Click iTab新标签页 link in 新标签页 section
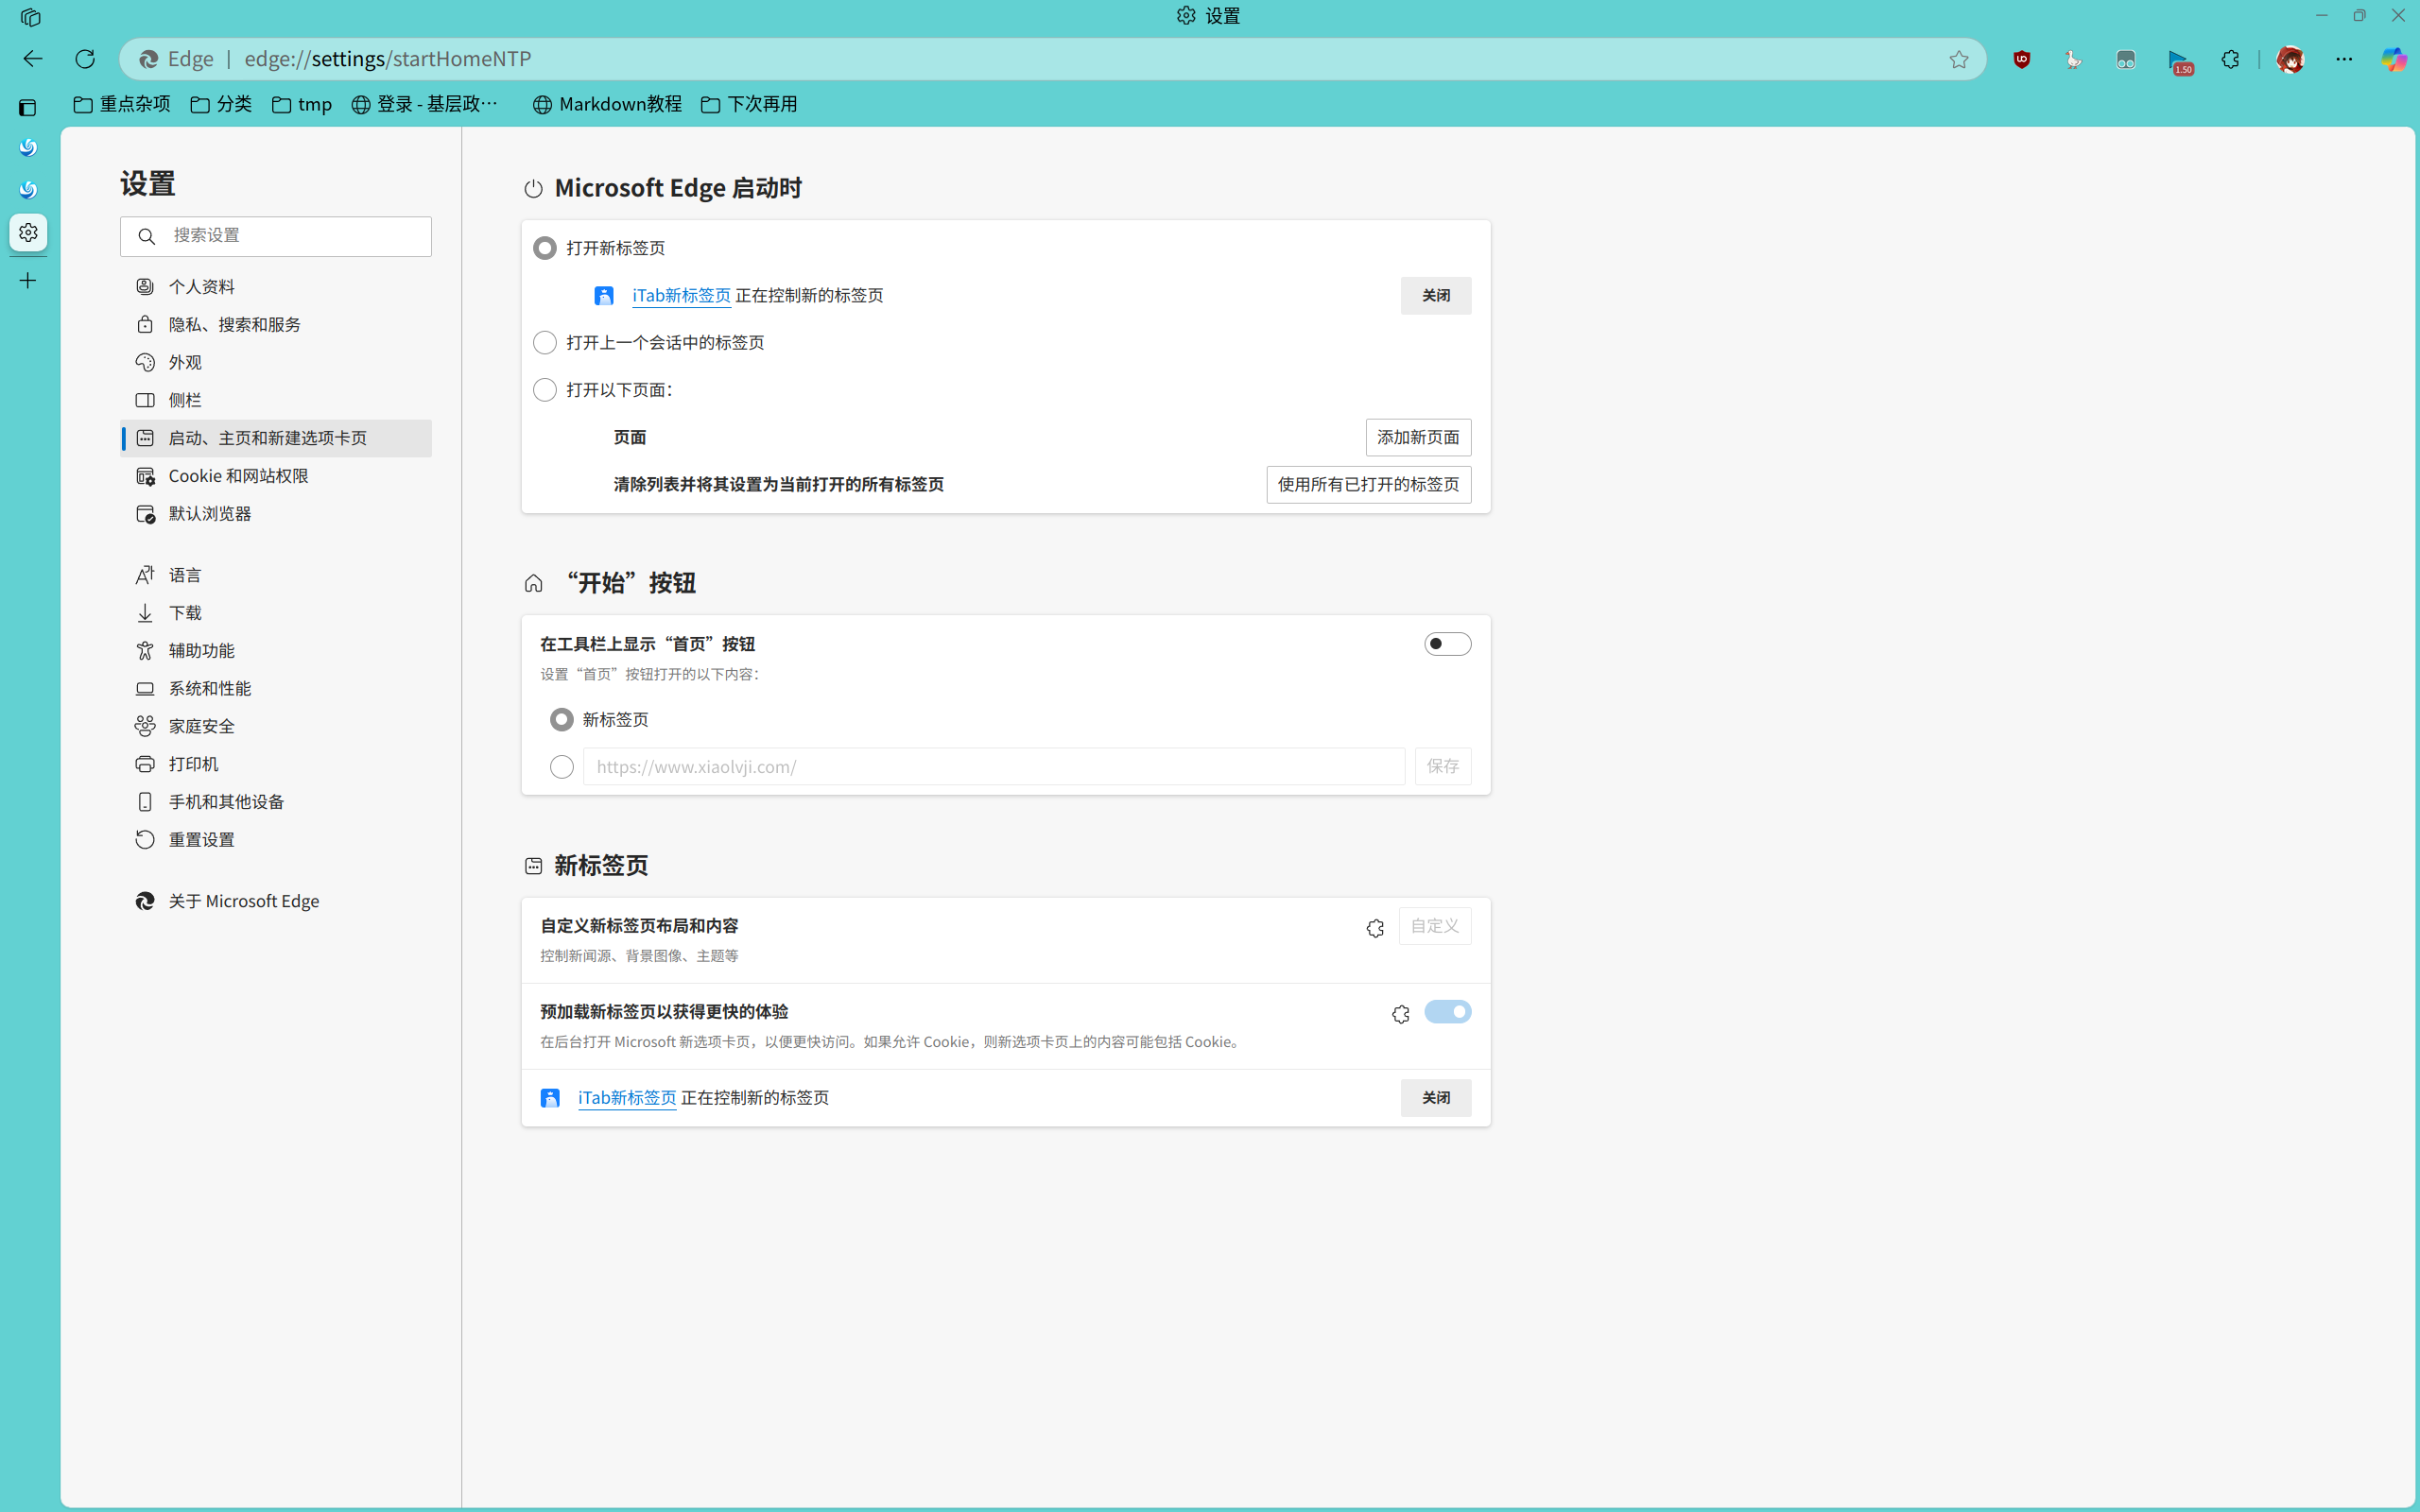 (x=627, y=1098)
